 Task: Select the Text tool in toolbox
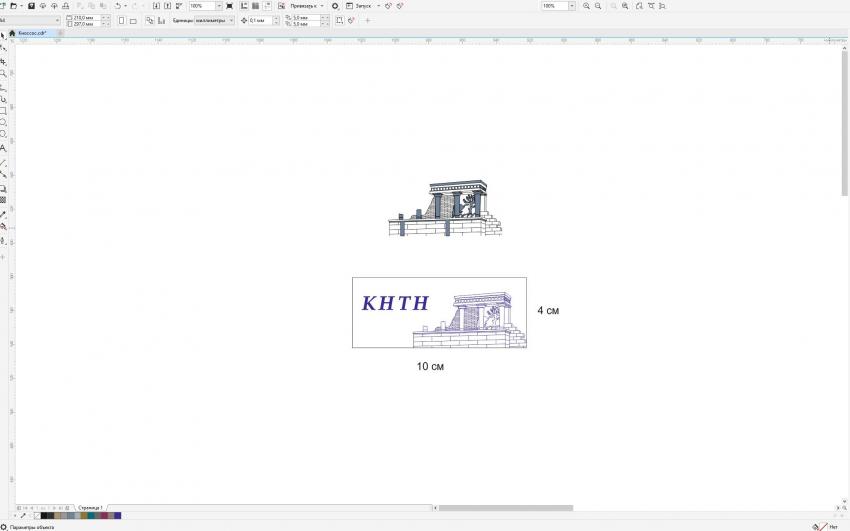tap(4, 148)
